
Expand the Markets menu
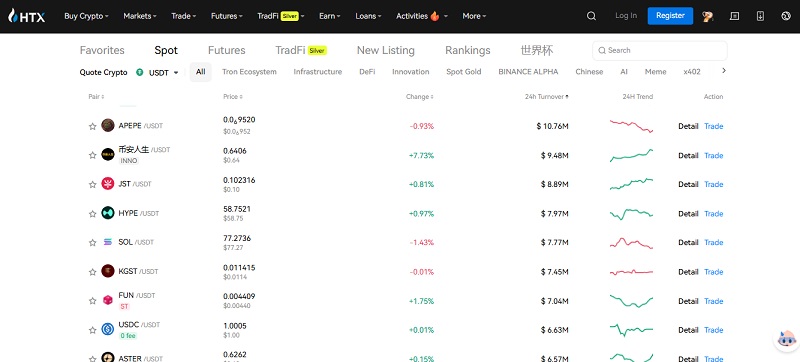point(140,16)
